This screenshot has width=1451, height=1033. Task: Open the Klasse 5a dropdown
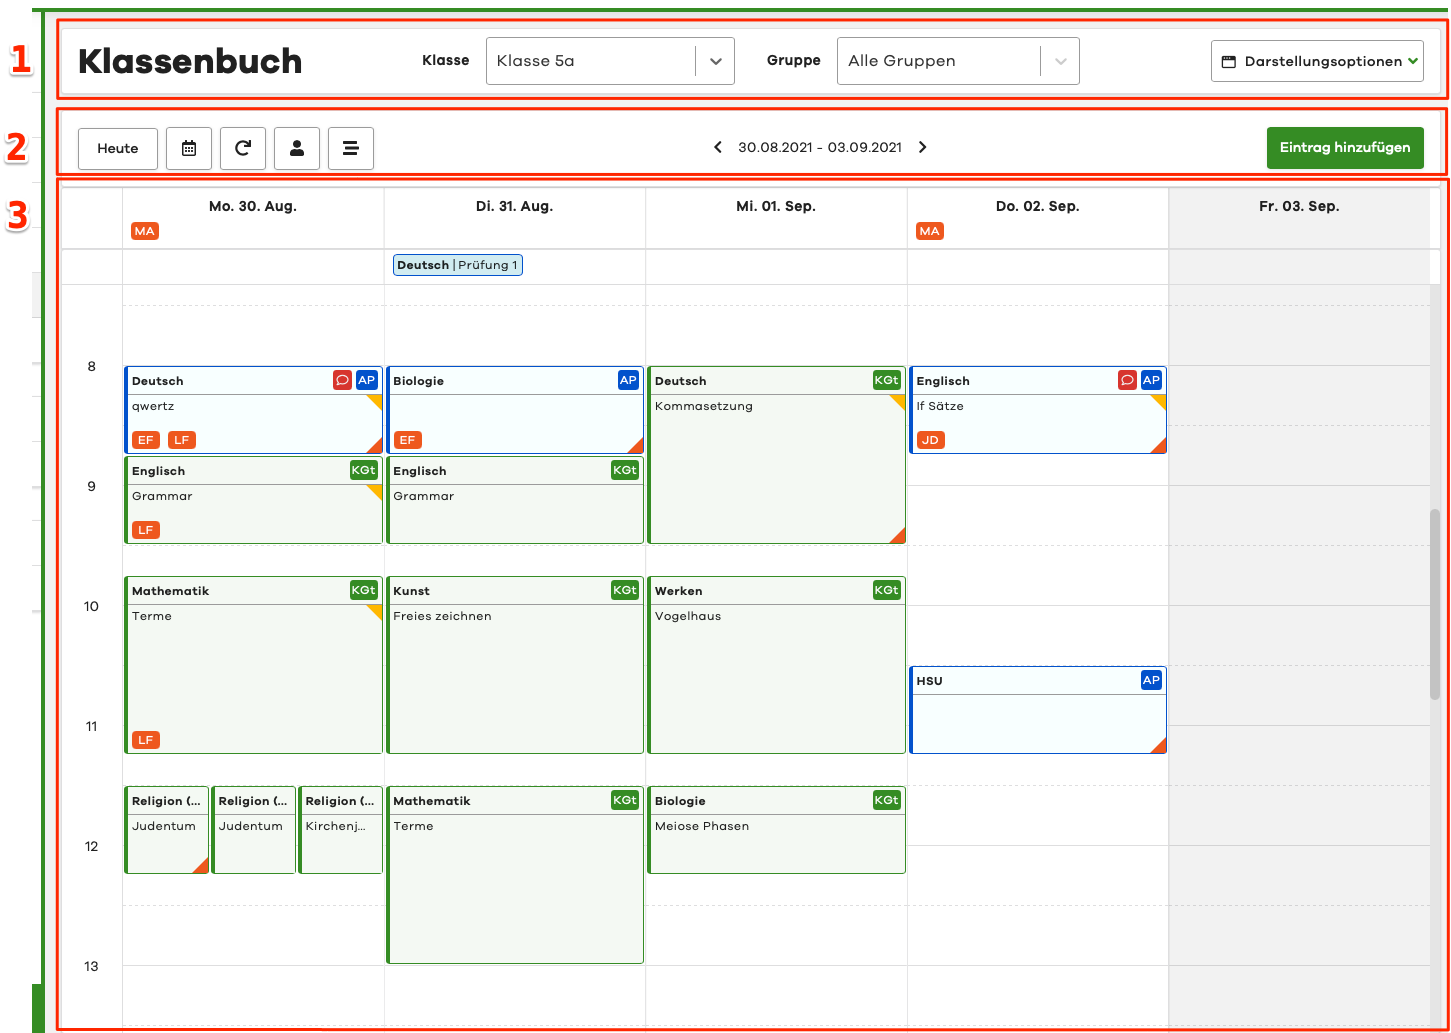(x=609, y=61)
